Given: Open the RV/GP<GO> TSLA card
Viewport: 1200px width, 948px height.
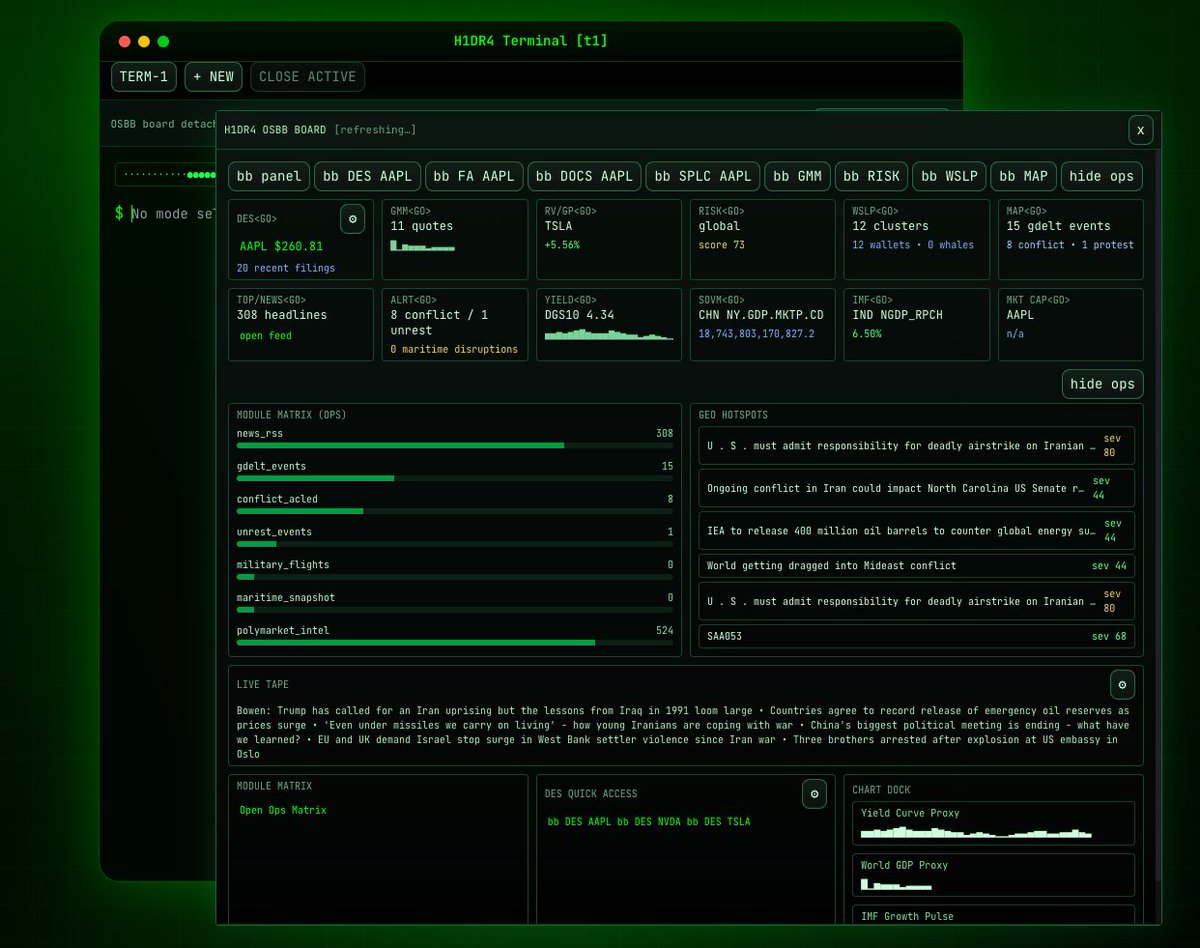Looking at the screenshot, I should 609,239.
